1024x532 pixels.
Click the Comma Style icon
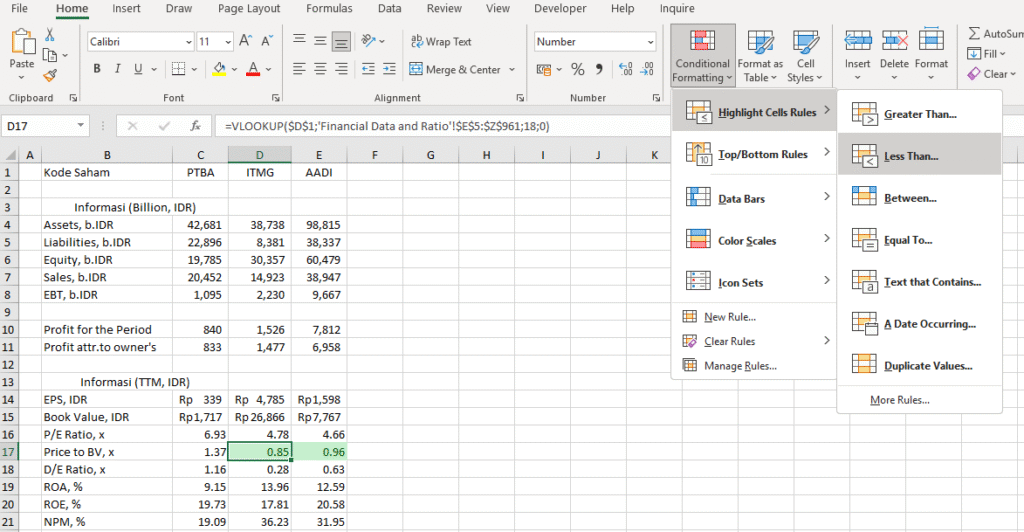(x=599, y=70)
